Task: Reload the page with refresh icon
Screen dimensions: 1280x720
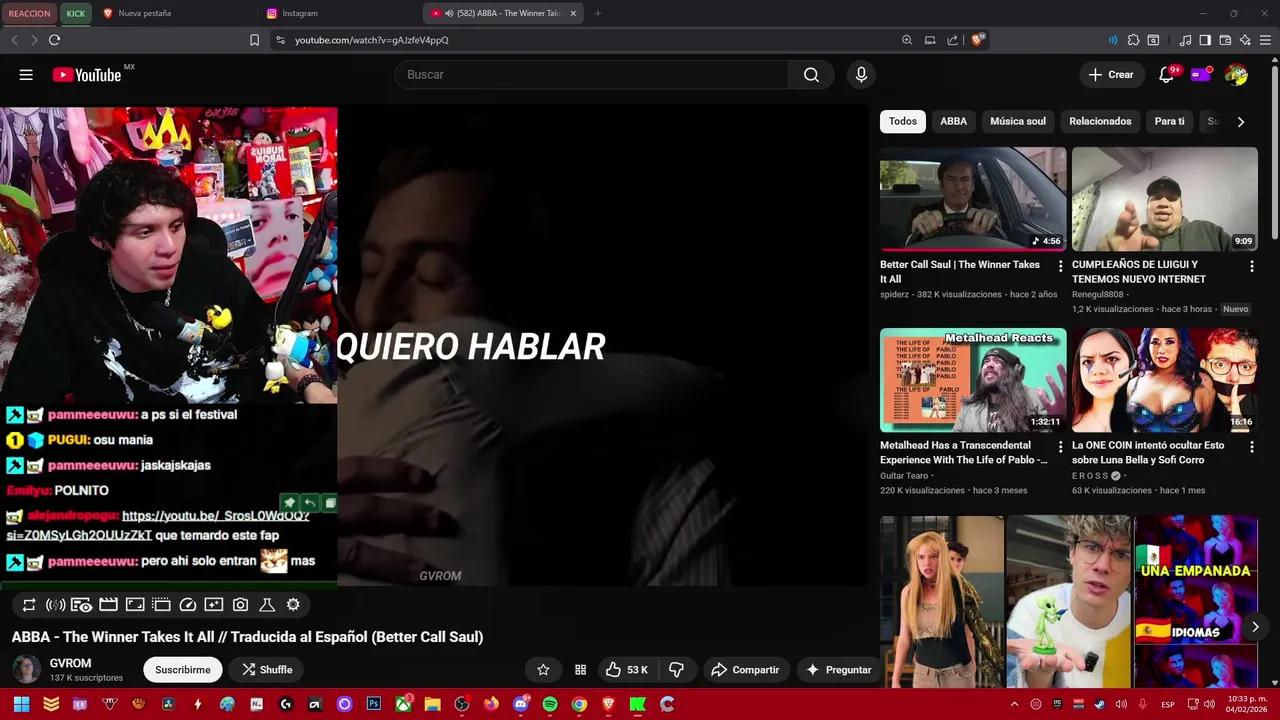Action: pos(54,40)
